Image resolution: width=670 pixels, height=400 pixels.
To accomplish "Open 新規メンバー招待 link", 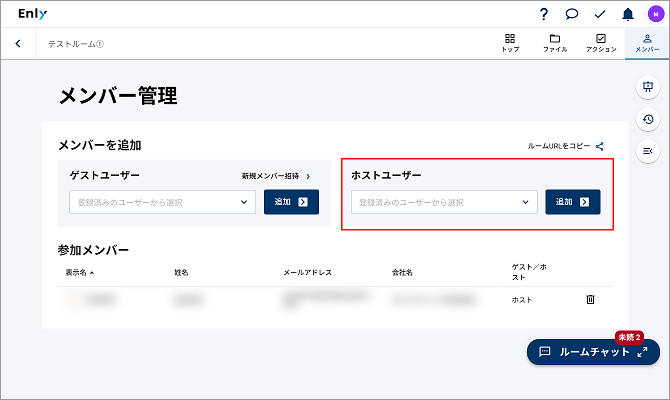I will tap(276, 176).
